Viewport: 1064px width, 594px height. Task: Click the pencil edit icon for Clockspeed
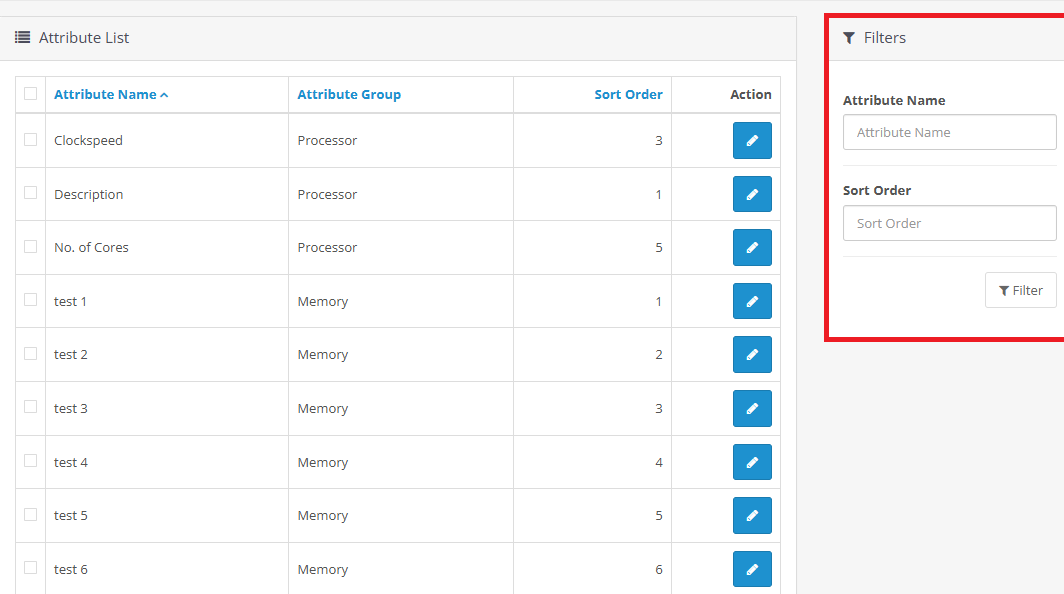pos(752,141)
